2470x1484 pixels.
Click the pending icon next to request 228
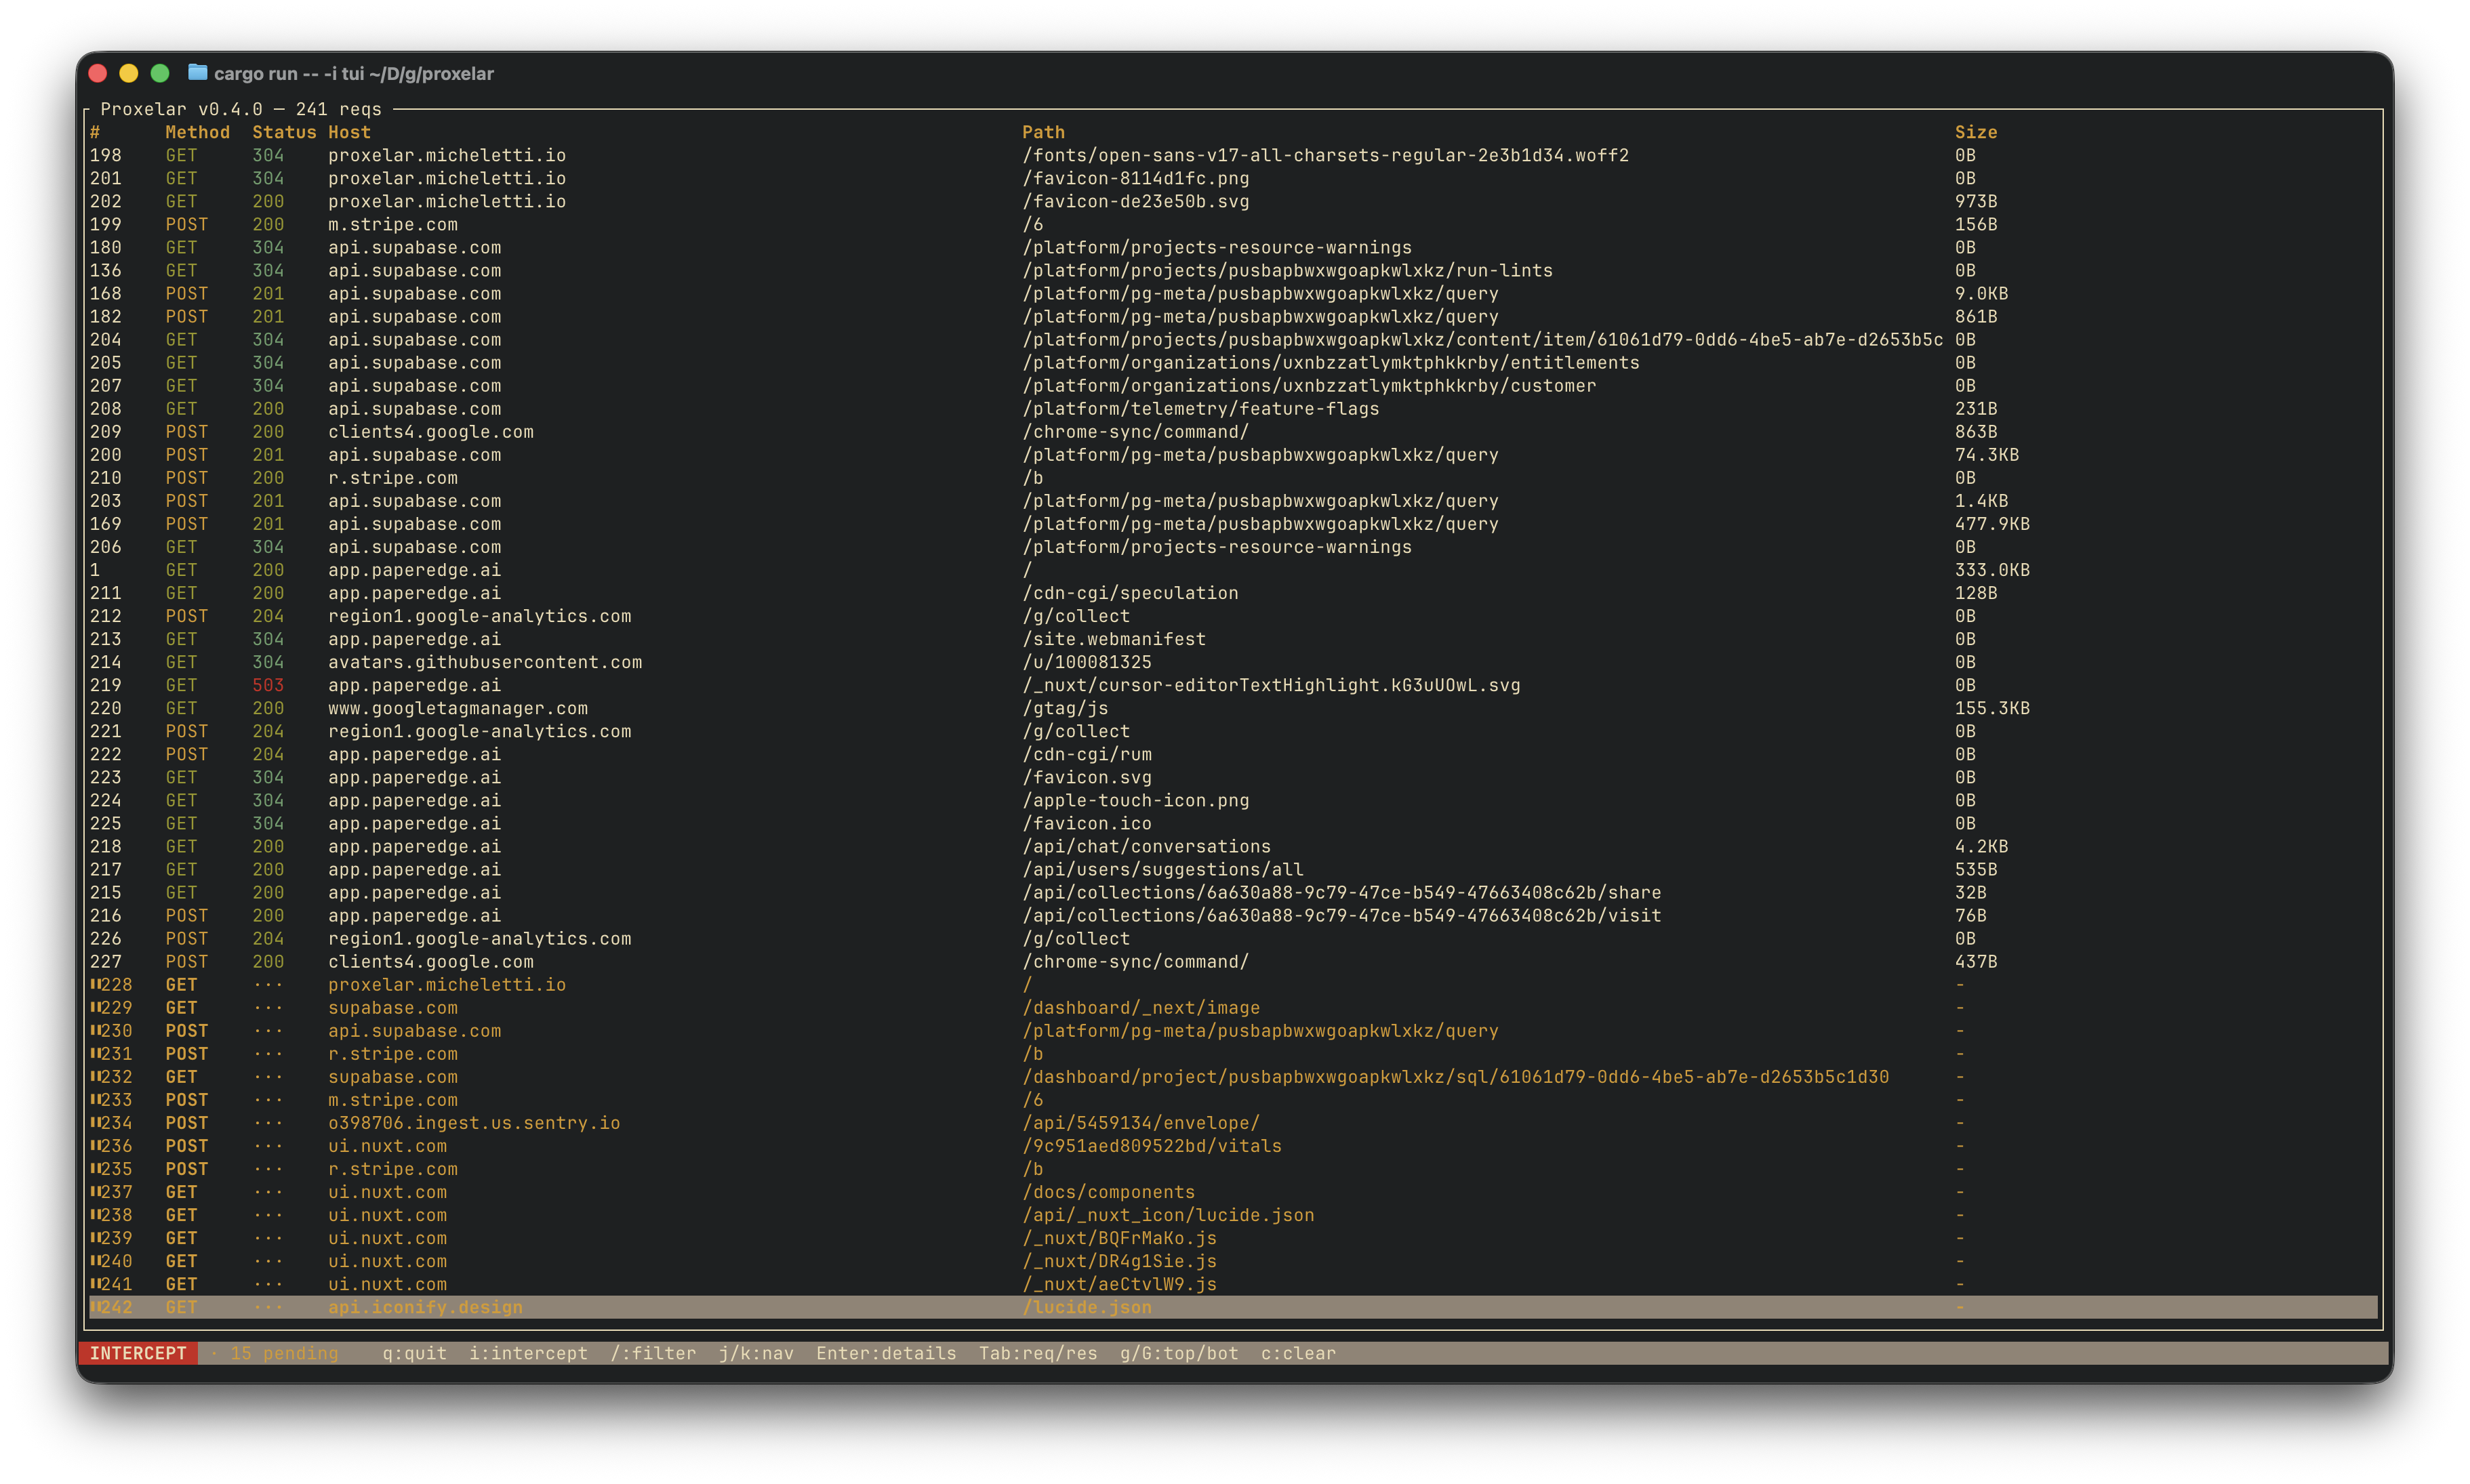pyautogui.click(x=97, y=984)
